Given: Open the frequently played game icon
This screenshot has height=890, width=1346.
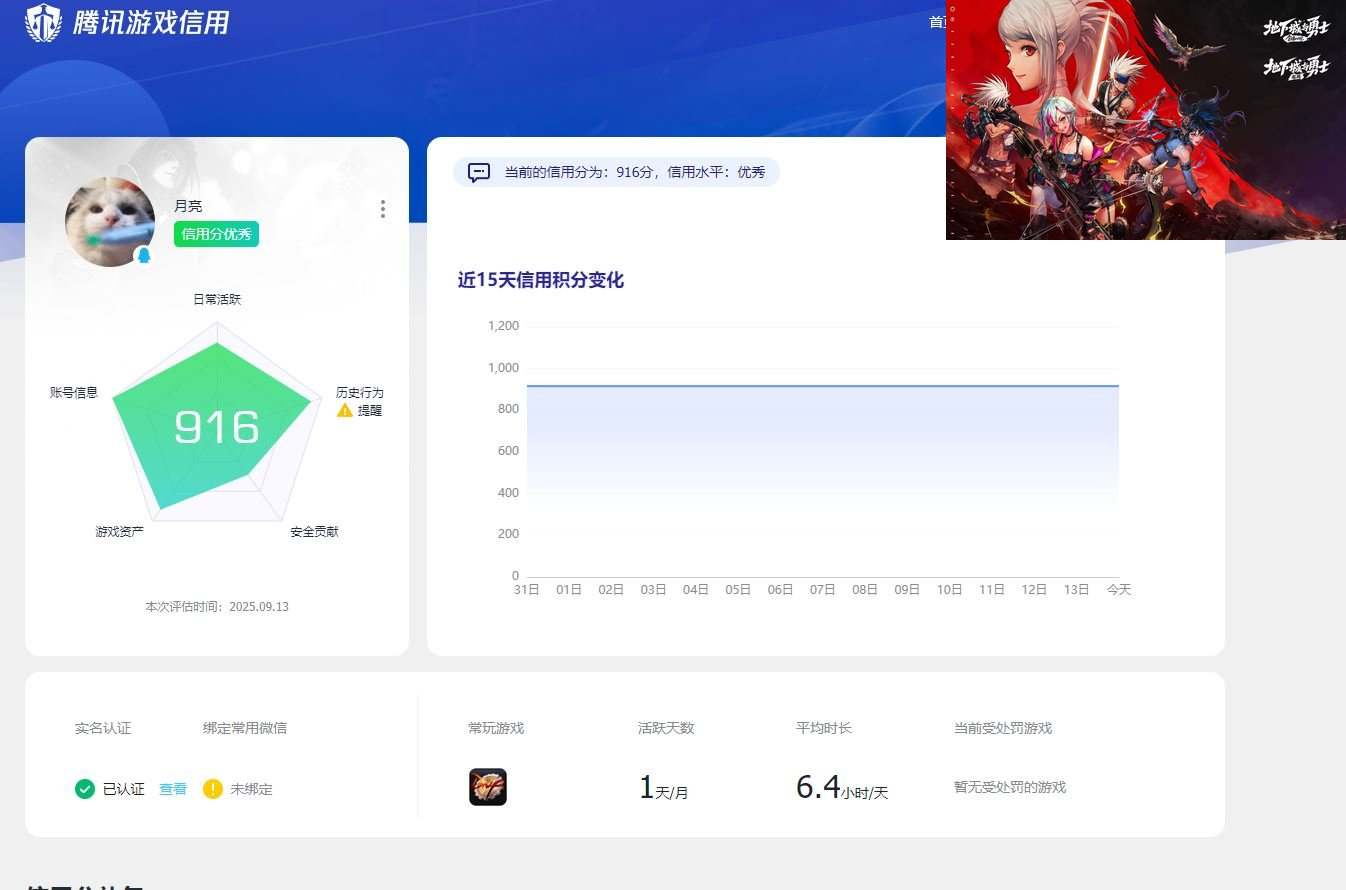Looking at the screenshot, I should click(488, 787).
